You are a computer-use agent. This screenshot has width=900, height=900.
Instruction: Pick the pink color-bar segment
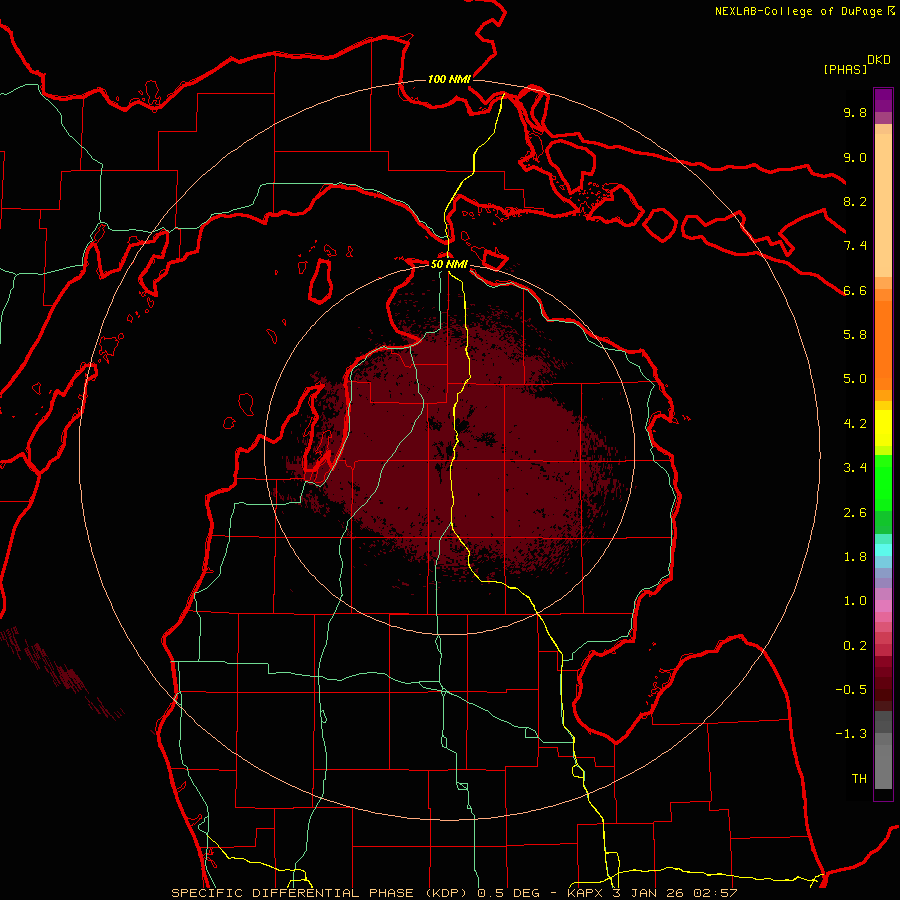[883, 606]
